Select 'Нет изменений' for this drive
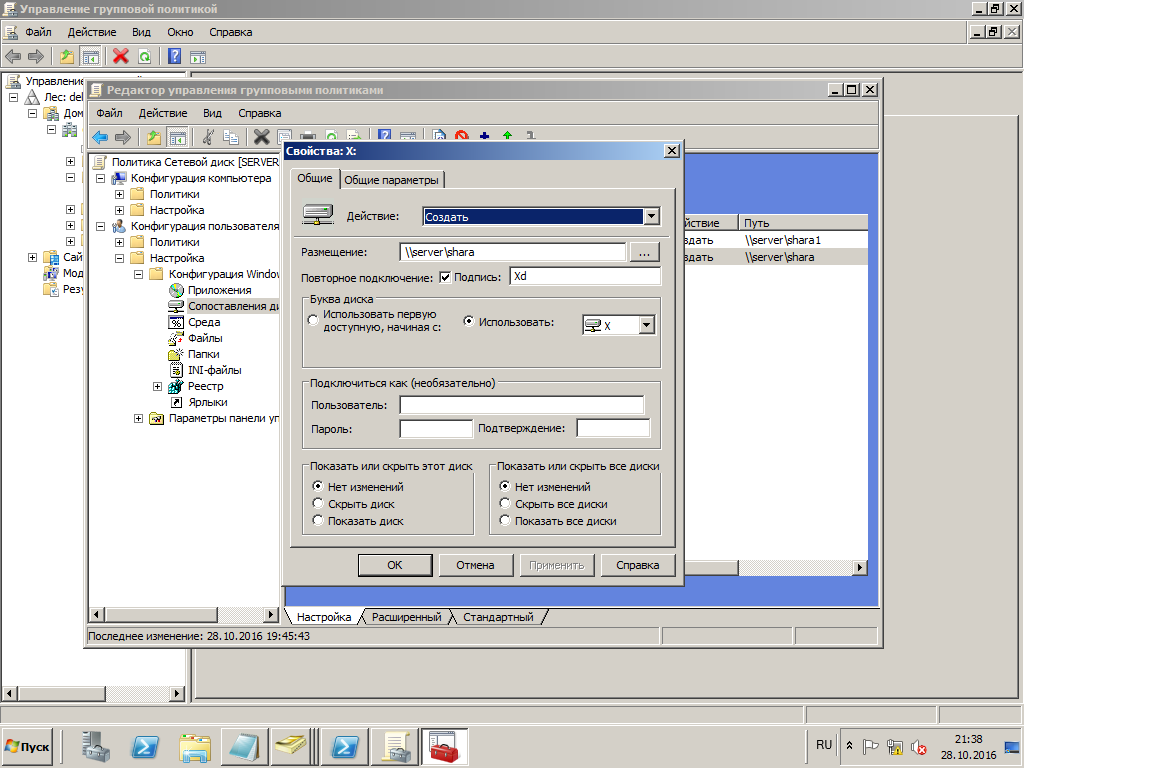1152x768 pixels. click(x=317, y=486)
